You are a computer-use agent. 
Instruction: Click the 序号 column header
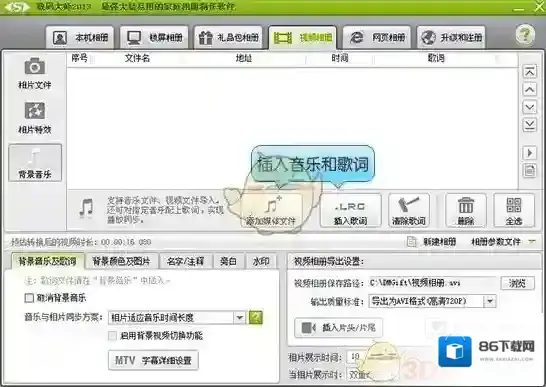(x=79, y=58)
